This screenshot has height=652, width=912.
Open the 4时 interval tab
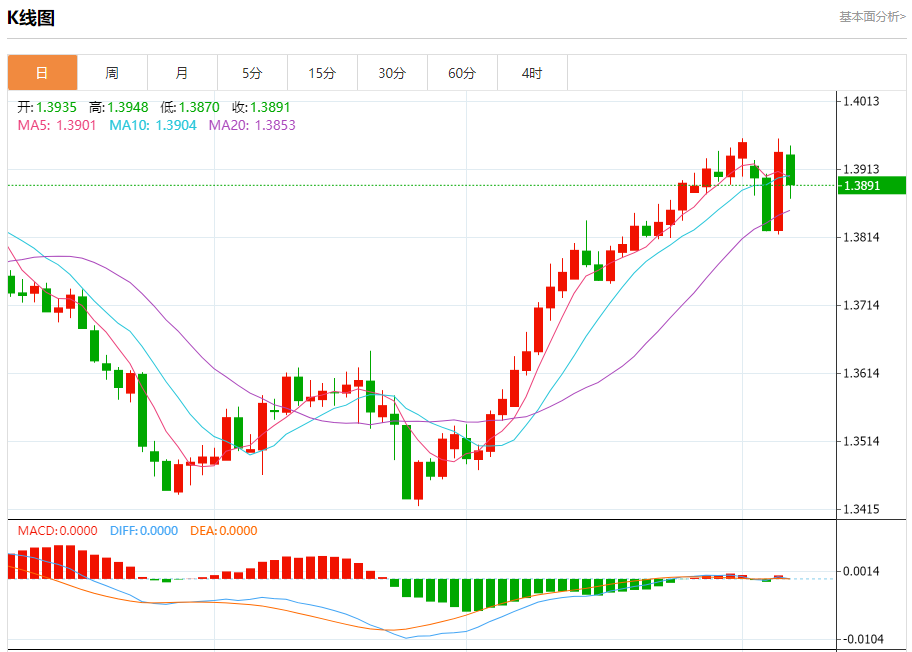[x=532, y=73]
